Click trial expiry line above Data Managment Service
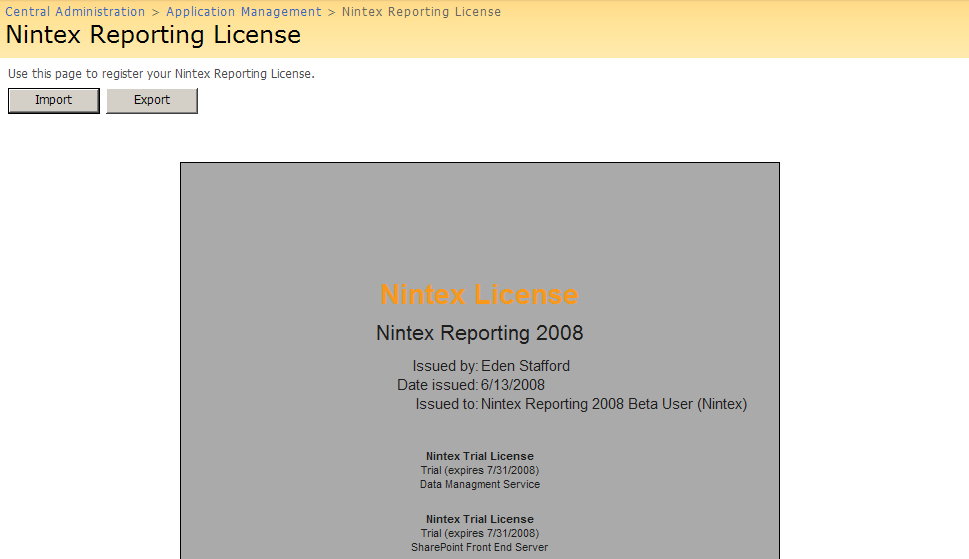This screenshot has height=559, width=969. [x=479, y=470]
